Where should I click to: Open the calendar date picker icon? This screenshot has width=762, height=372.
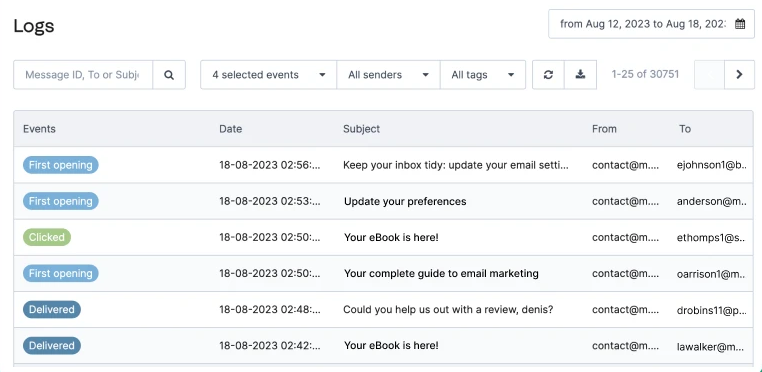pyautogui.click(x=740, y=24)
